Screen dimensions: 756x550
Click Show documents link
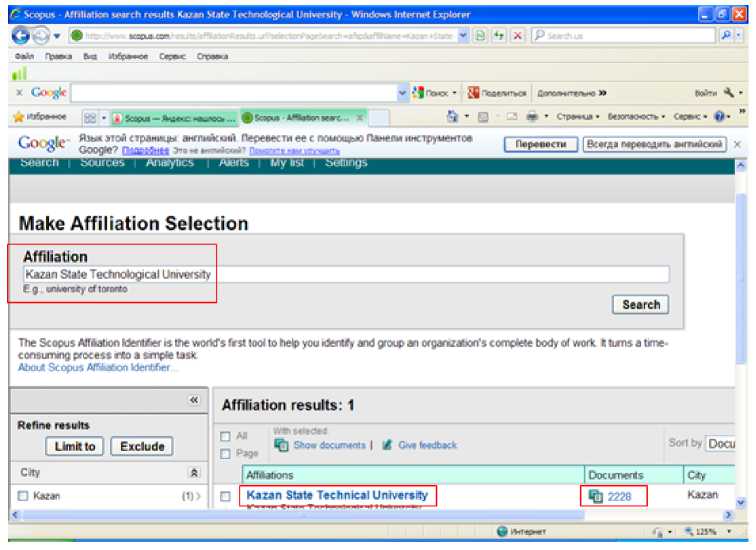pos(329,445)
